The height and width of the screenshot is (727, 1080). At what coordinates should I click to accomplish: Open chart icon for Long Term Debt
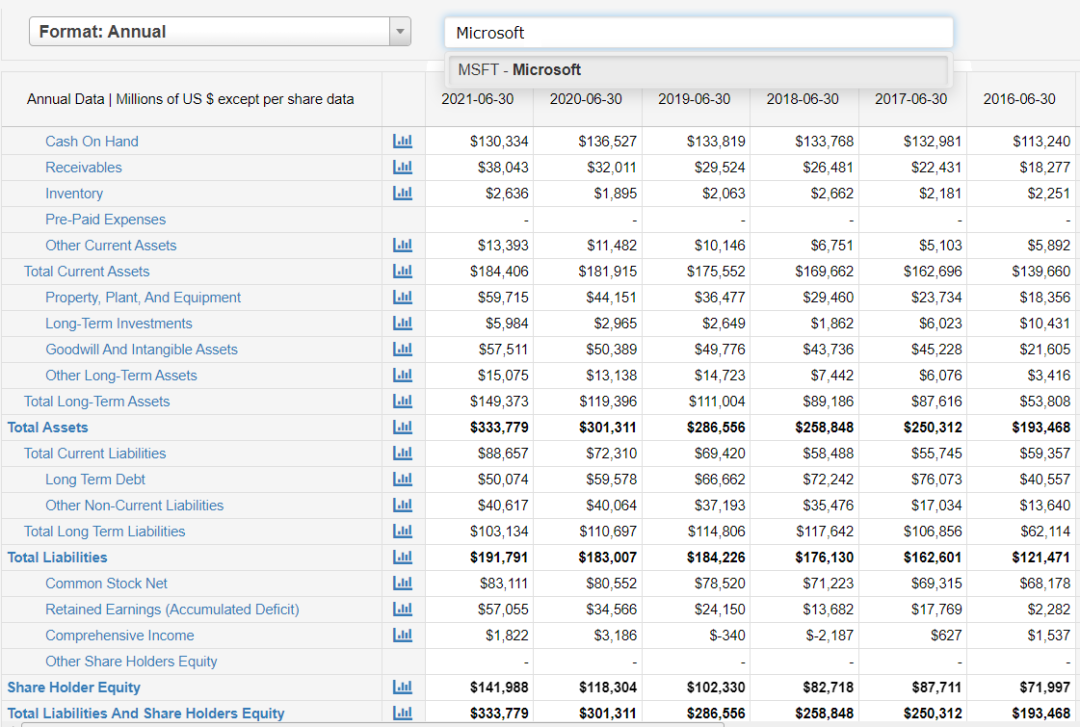(402, 480)
